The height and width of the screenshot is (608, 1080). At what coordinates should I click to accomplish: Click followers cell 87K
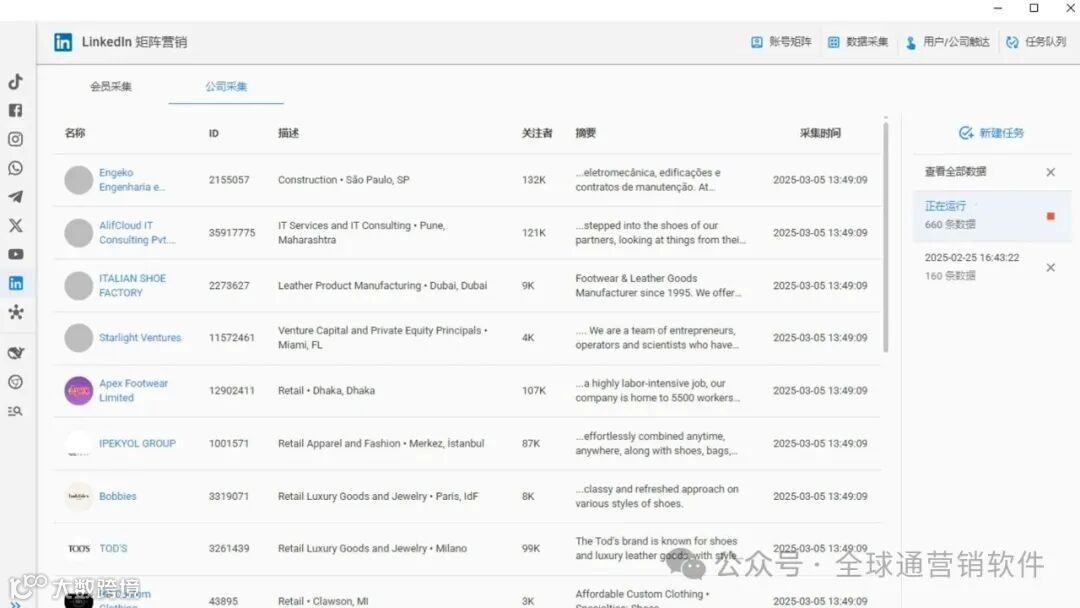pos(530,443)
